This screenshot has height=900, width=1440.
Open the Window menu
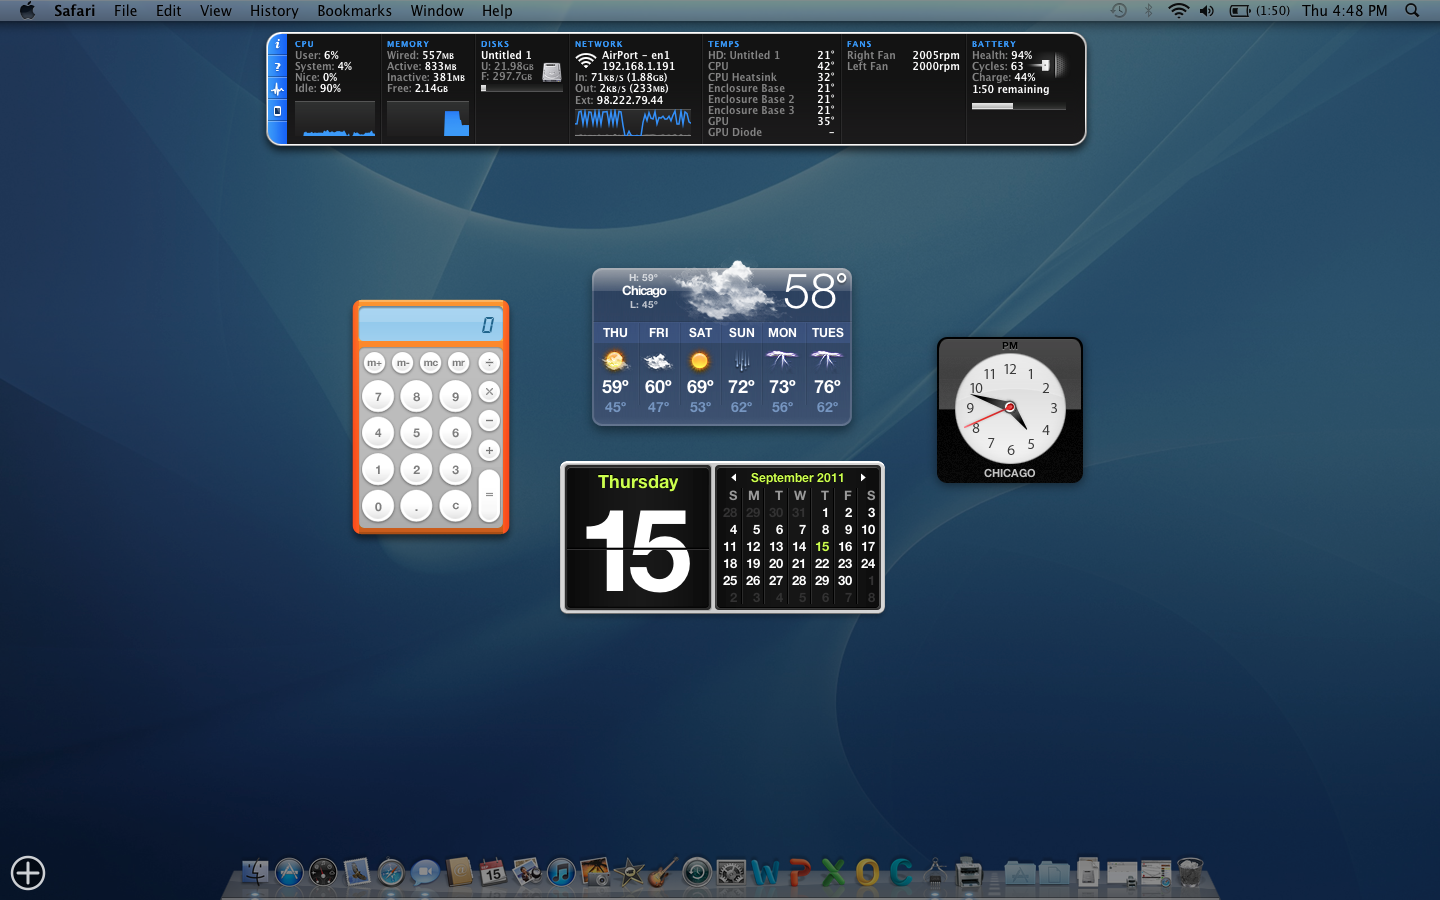(x=437, y=10)
